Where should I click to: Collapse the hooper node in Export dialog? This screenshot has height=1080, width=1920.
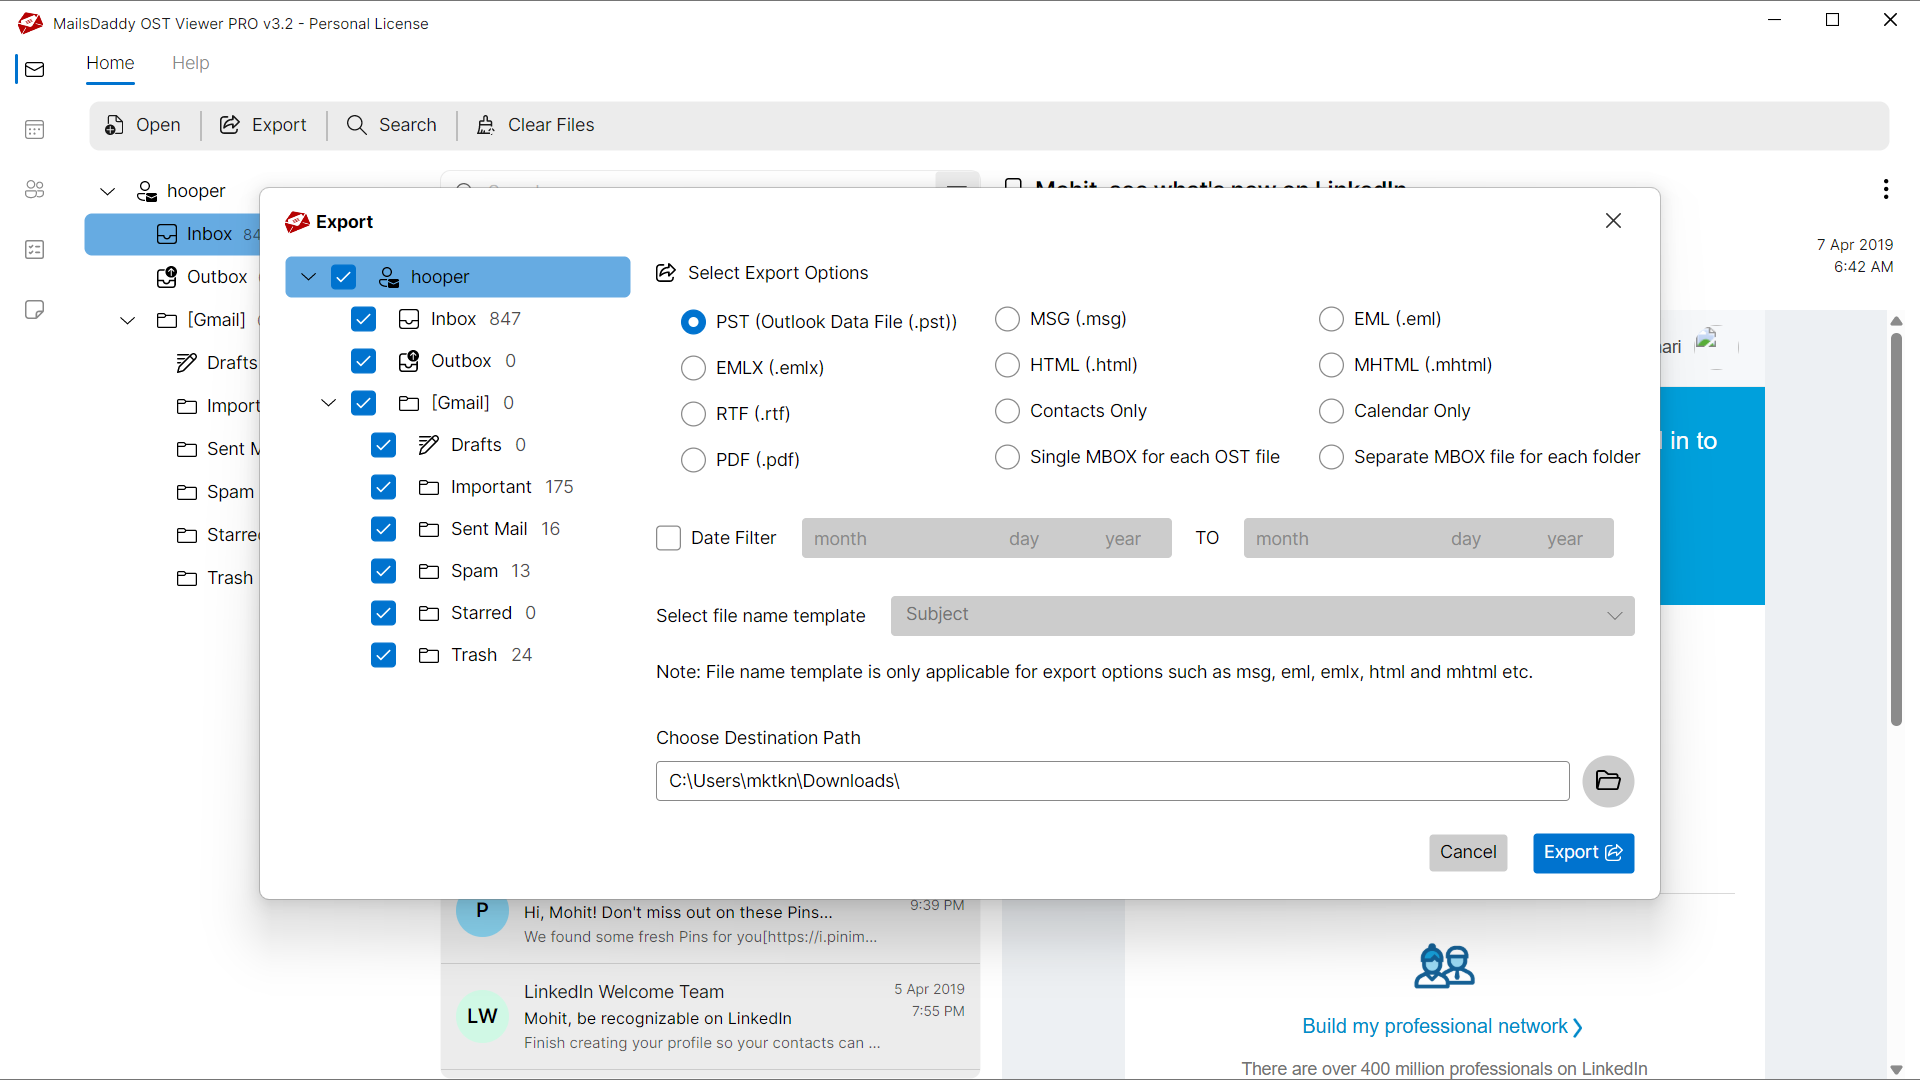(308, 277)
